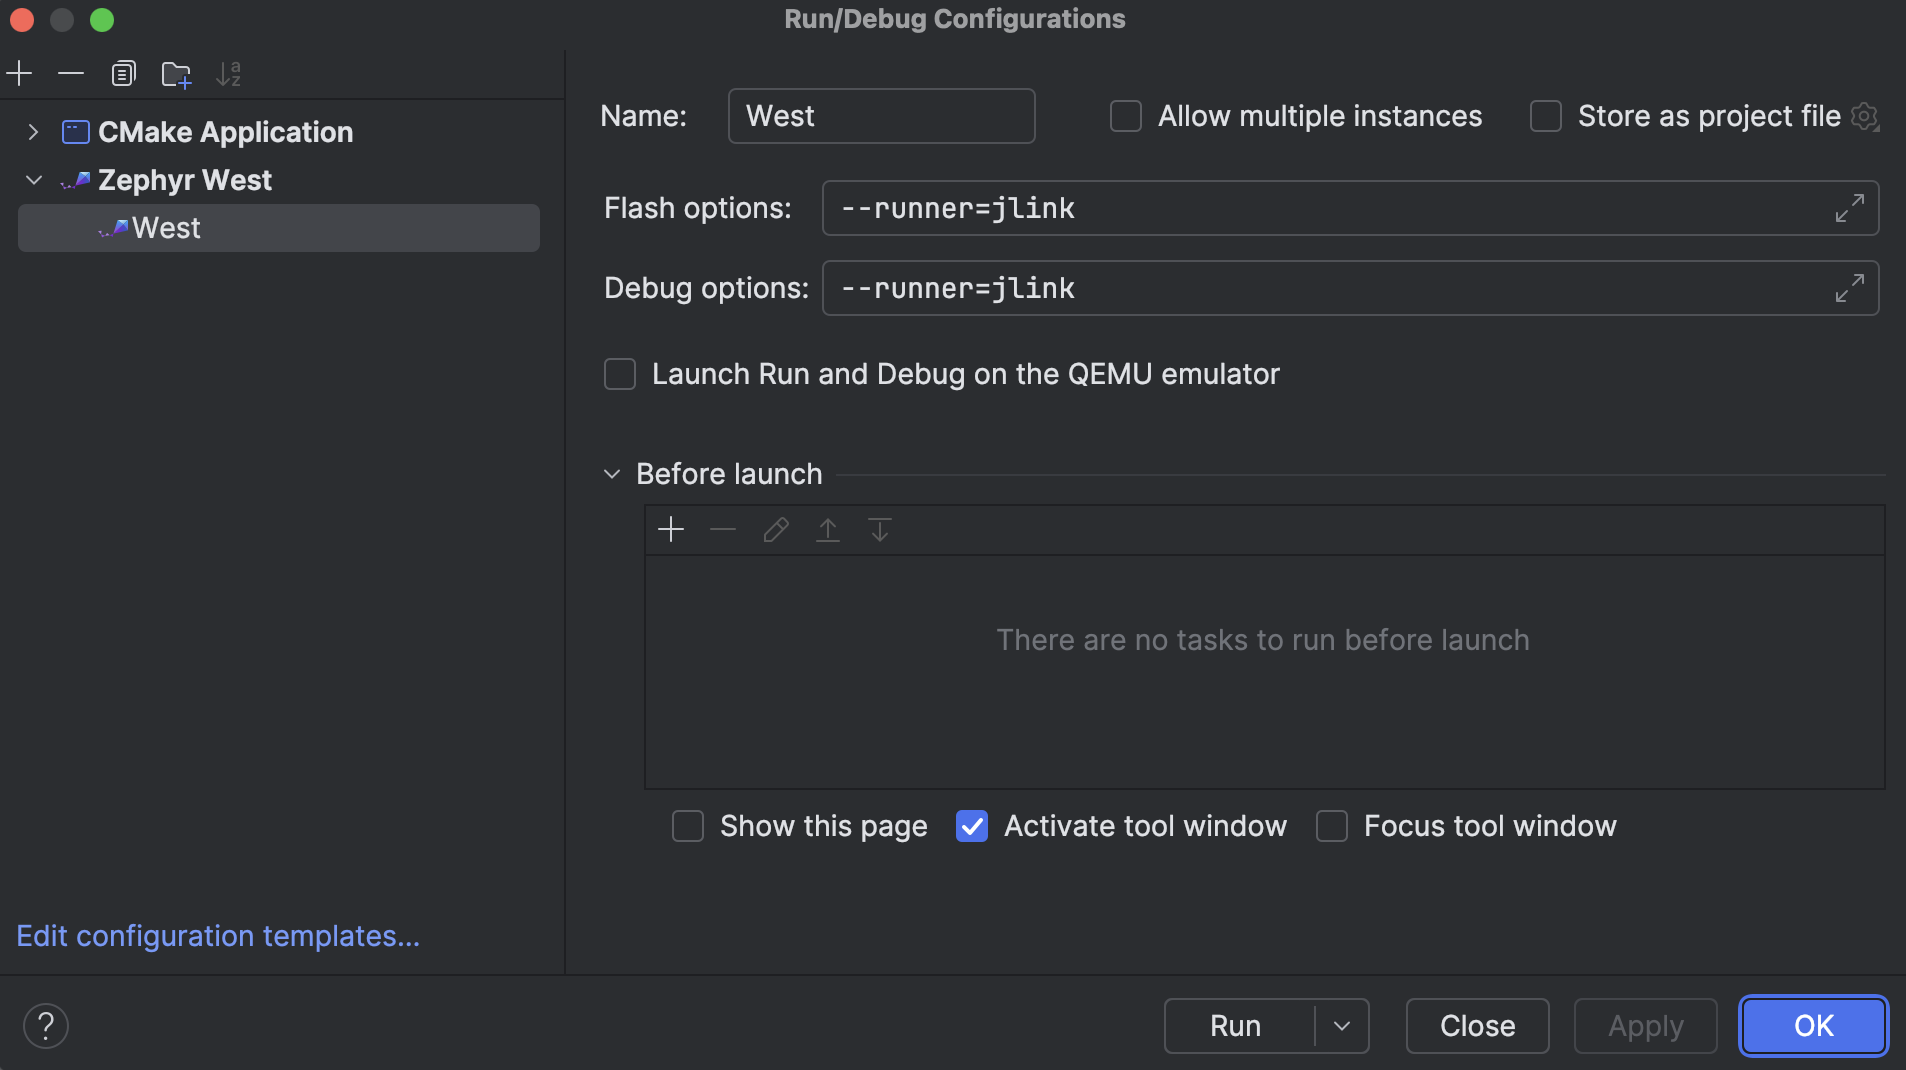The height and width of the screenshot is (1070, 1906).
Task: Open the help question mark button
Action: point(46,1026)
